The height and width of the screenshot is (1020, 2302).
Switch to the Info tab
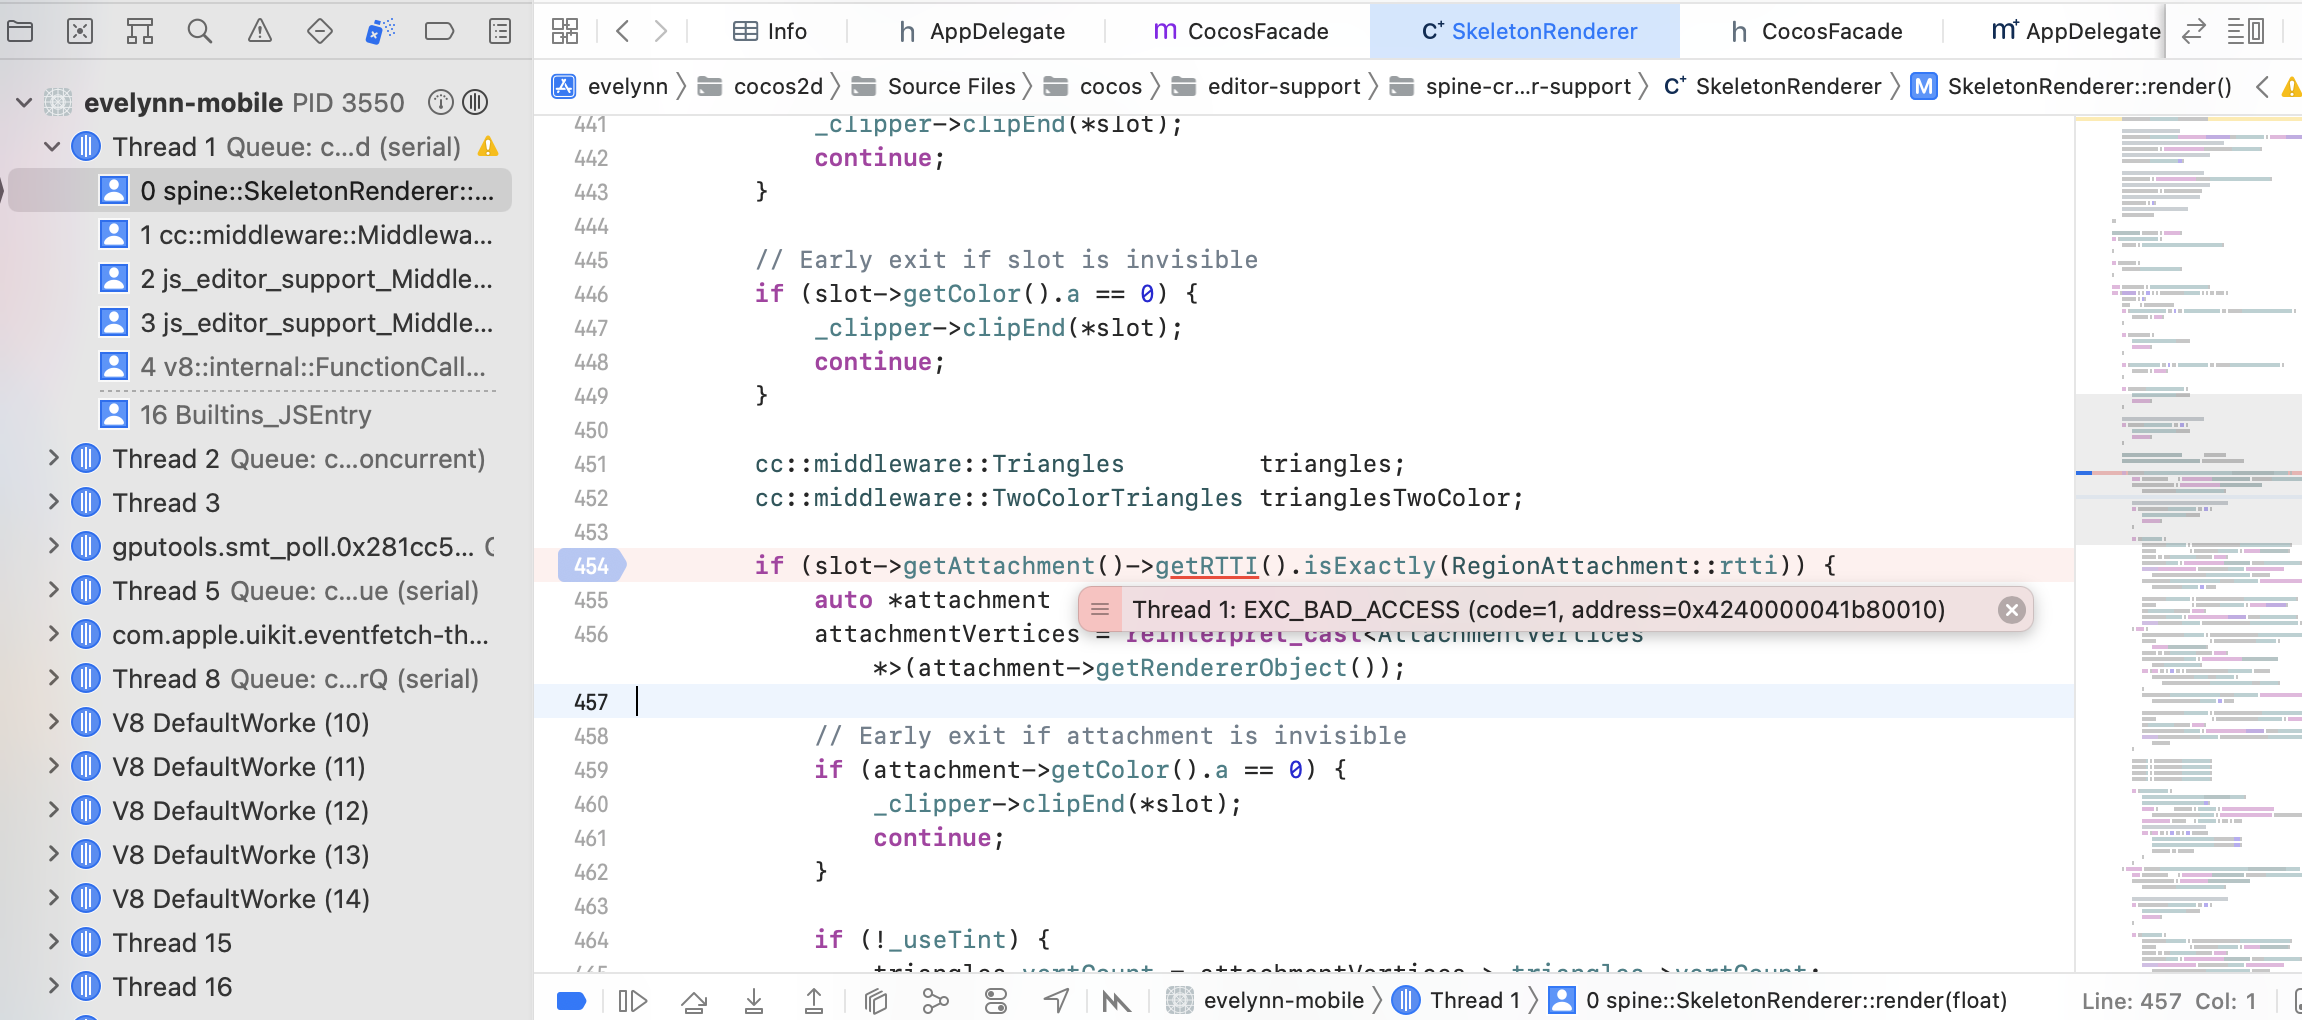[769, 31]
